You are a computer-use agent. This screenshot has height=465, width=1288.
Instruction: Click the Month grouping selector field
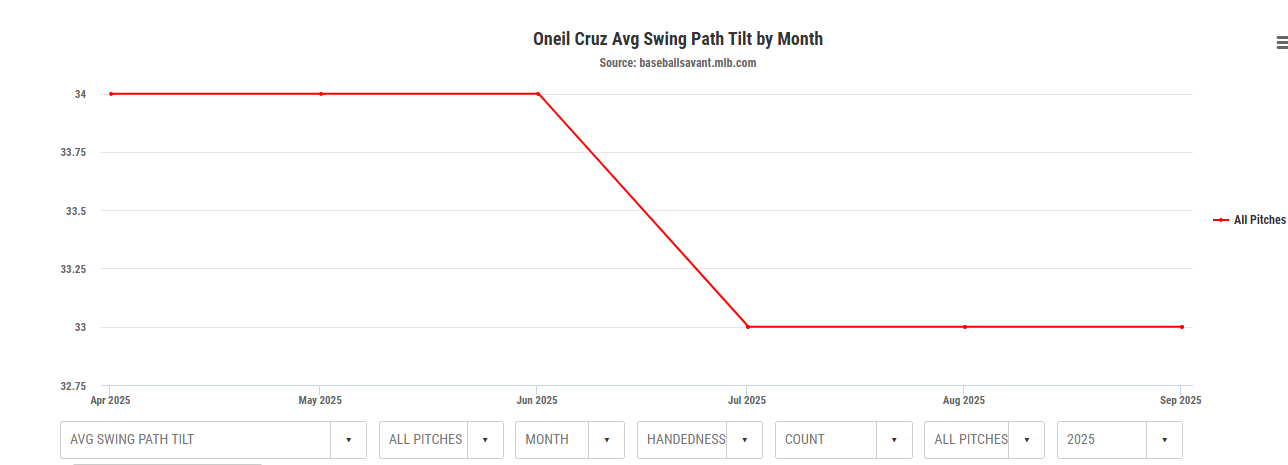[x=552, y=440]
